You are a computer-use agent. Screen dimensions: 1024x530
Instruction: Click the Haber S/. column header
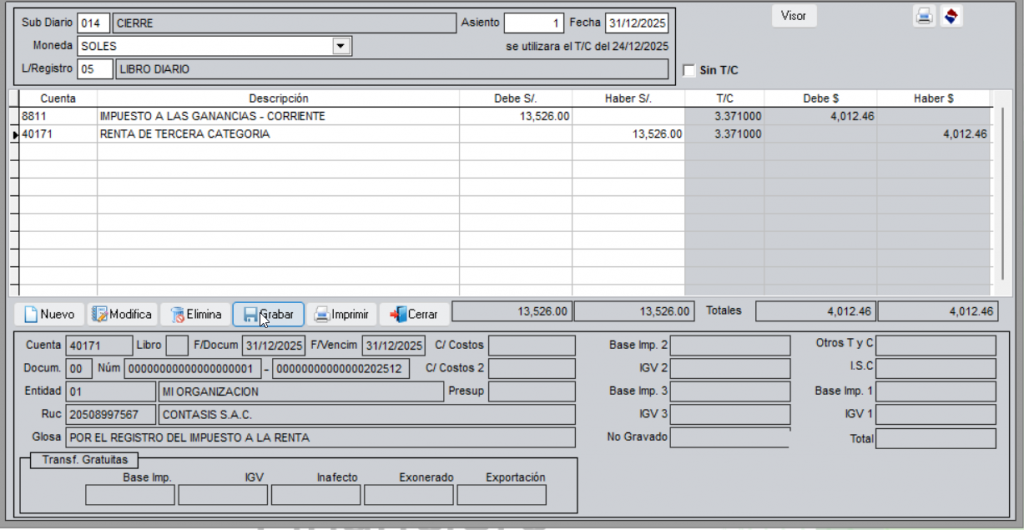click(x=629, y=99)
